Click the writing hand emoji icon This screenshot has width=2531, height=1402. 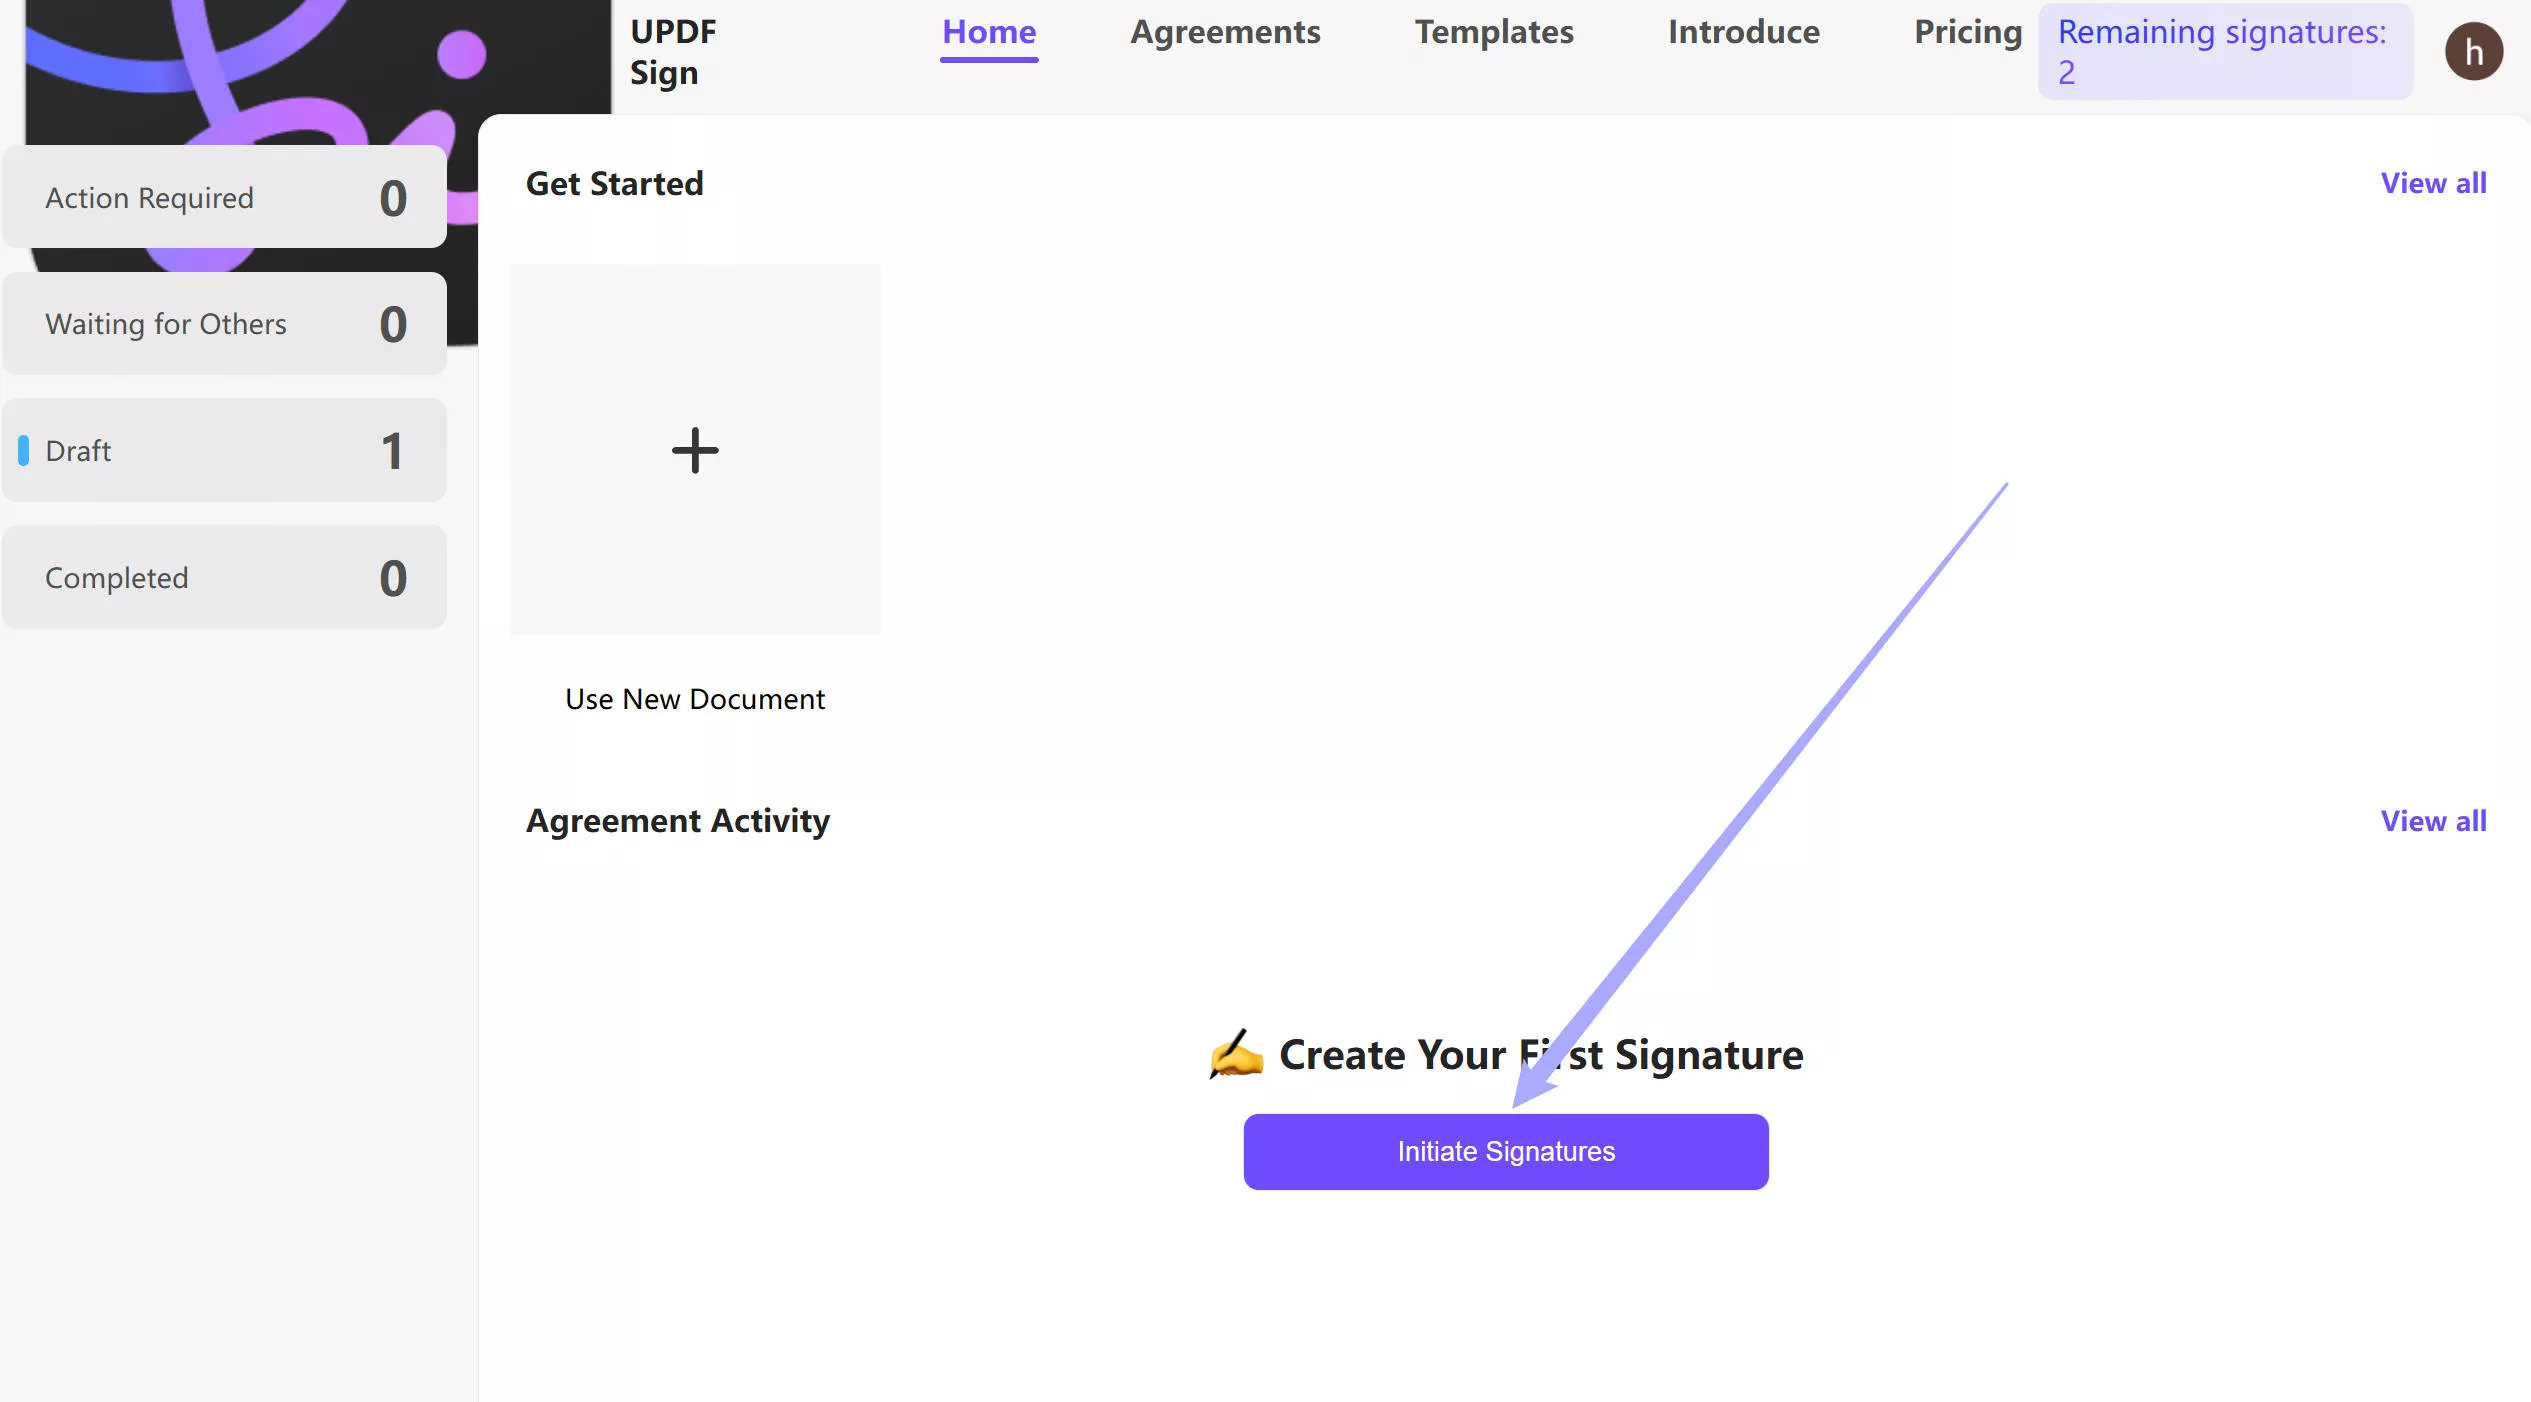point(1235,1055)
